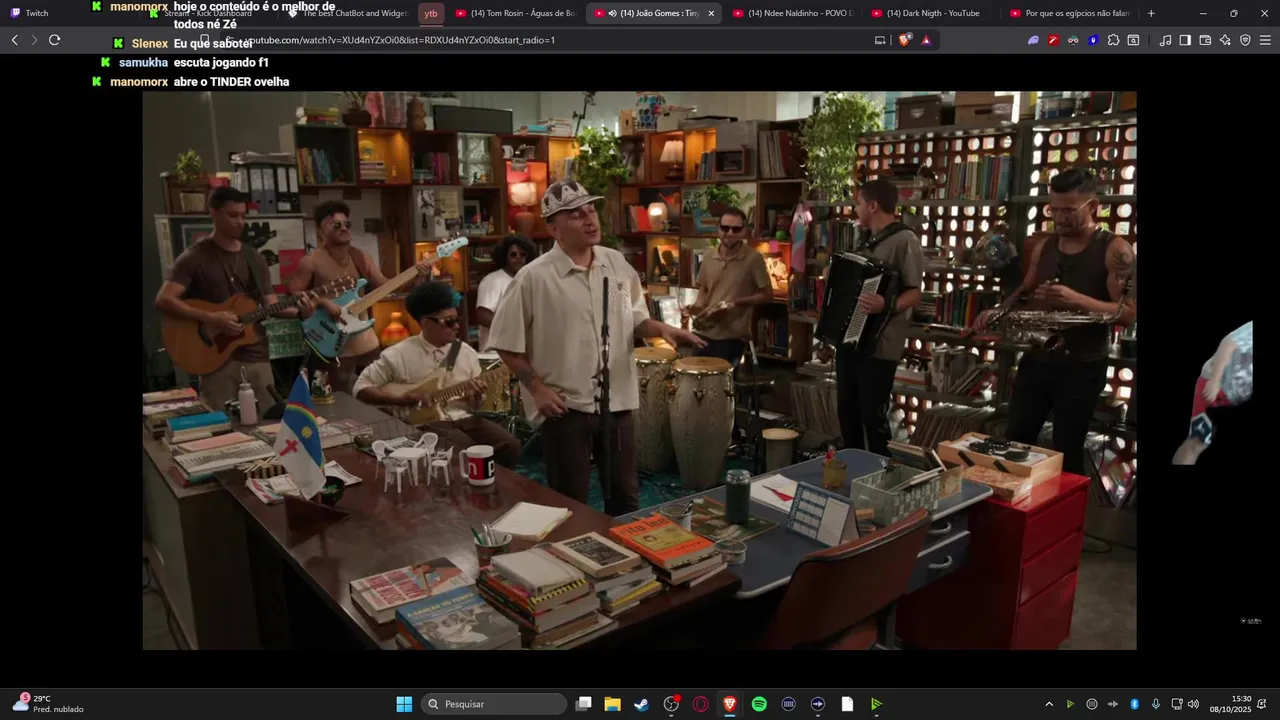Screen dimensions: 1280x720
Task: Open the Windows Start menu
Action: [404, 704]
